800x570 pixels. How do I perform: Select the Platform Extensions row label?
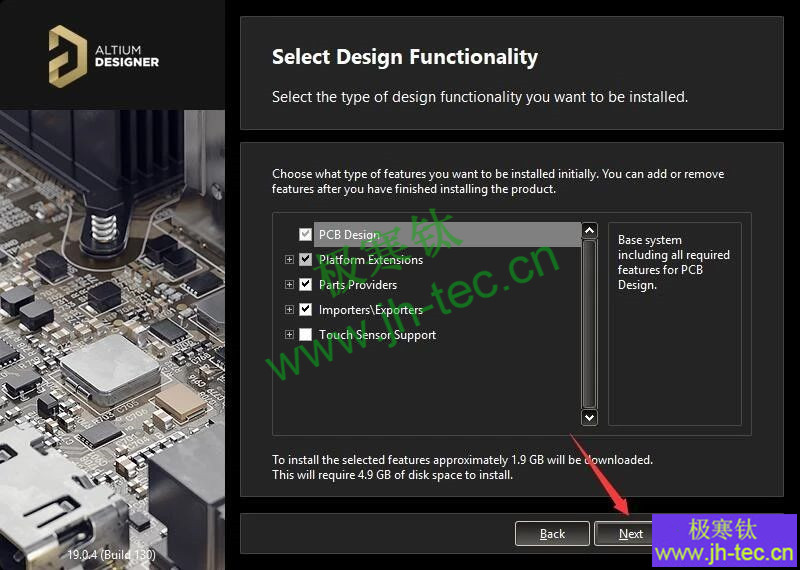pyautogui.click(x=371, y=260)
